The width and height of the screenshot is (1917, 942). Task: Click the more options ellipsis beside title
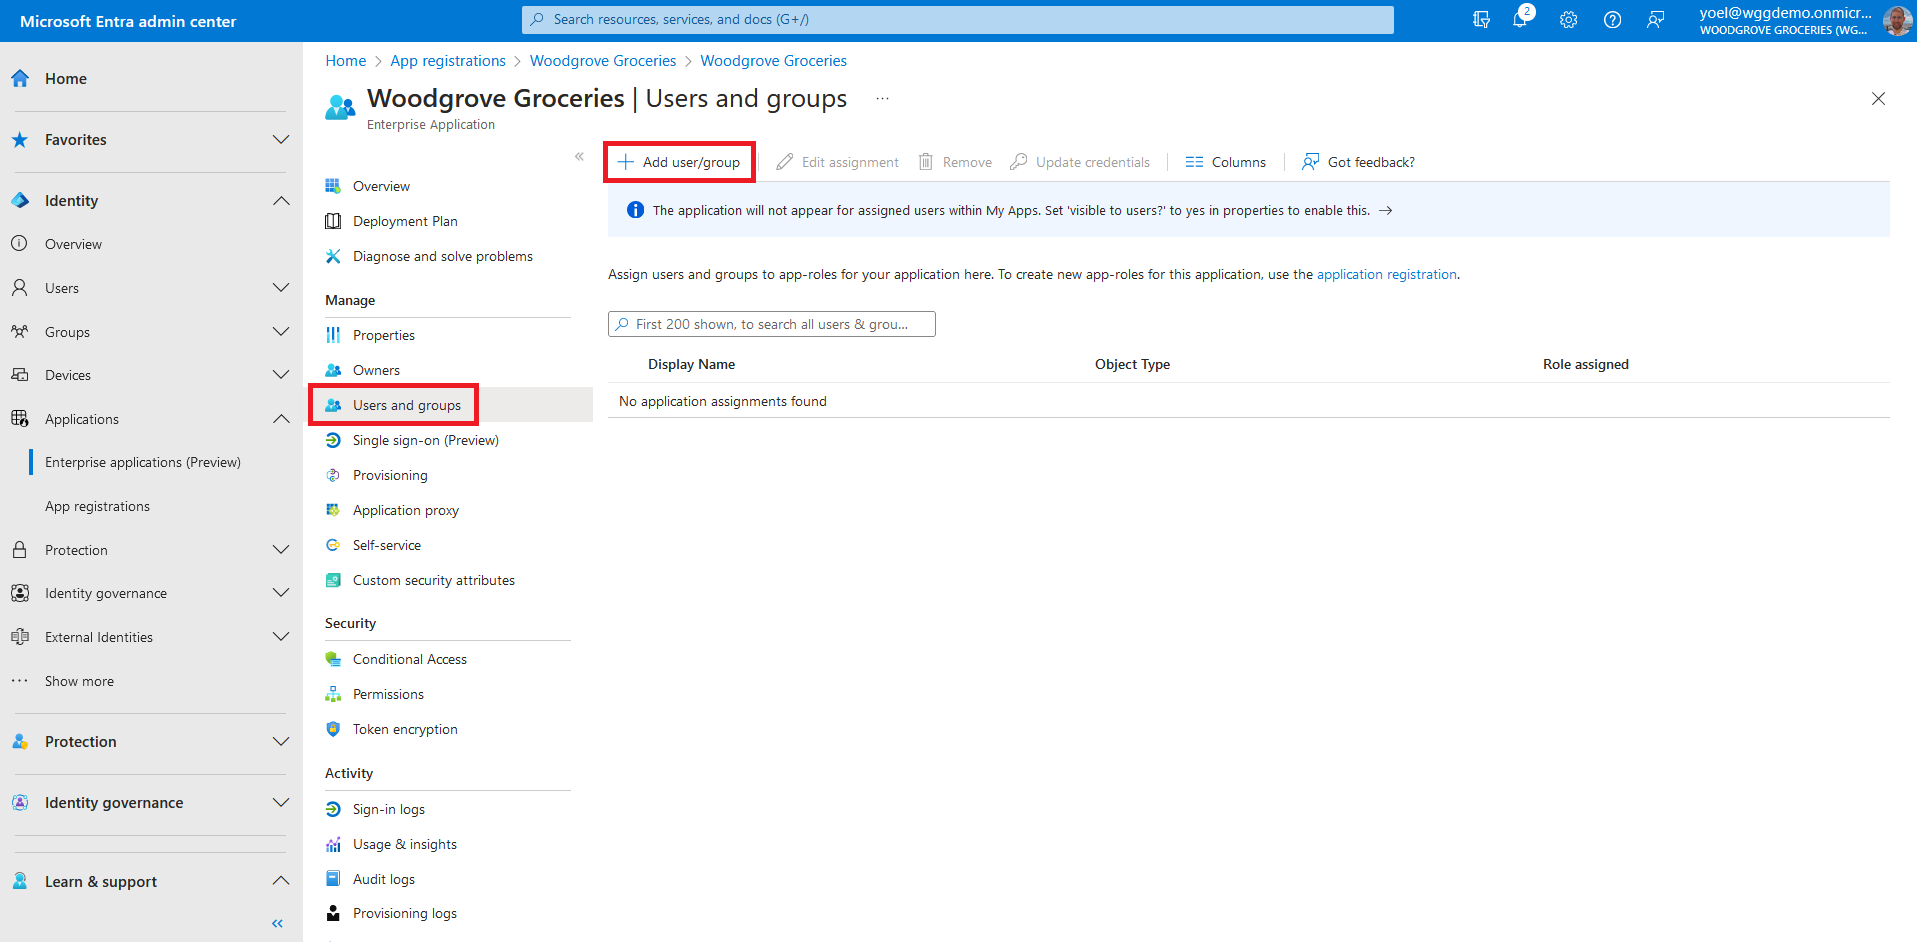pyautogui.click(x=882, y=99)
